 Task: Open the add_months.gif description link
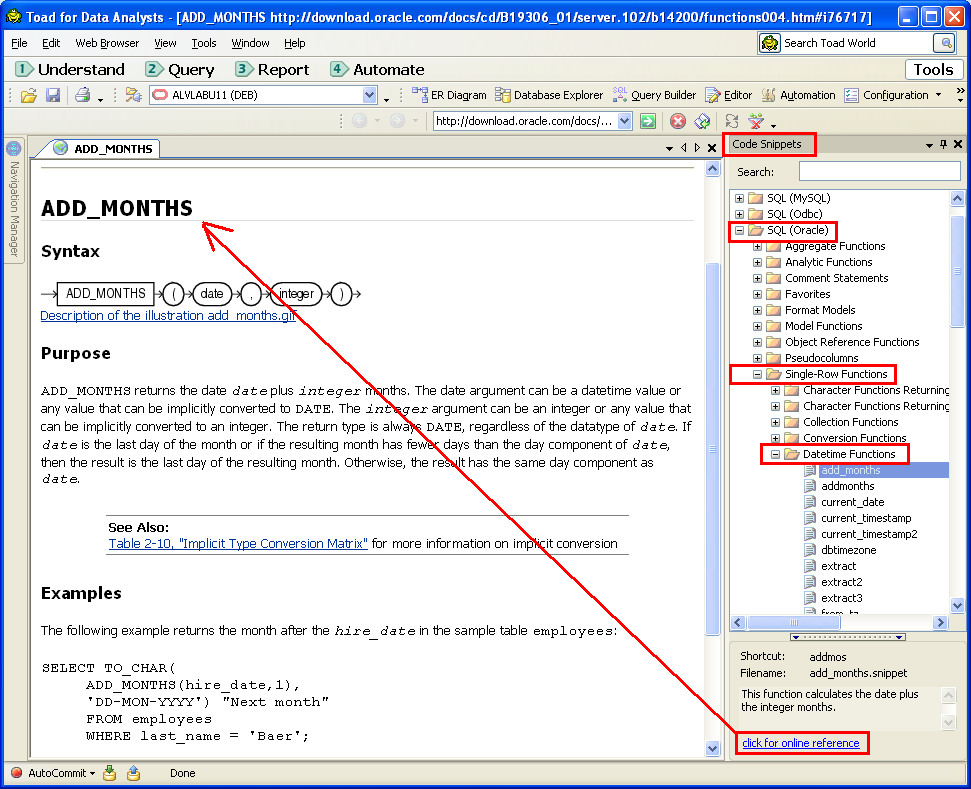(x=168, y=316)
